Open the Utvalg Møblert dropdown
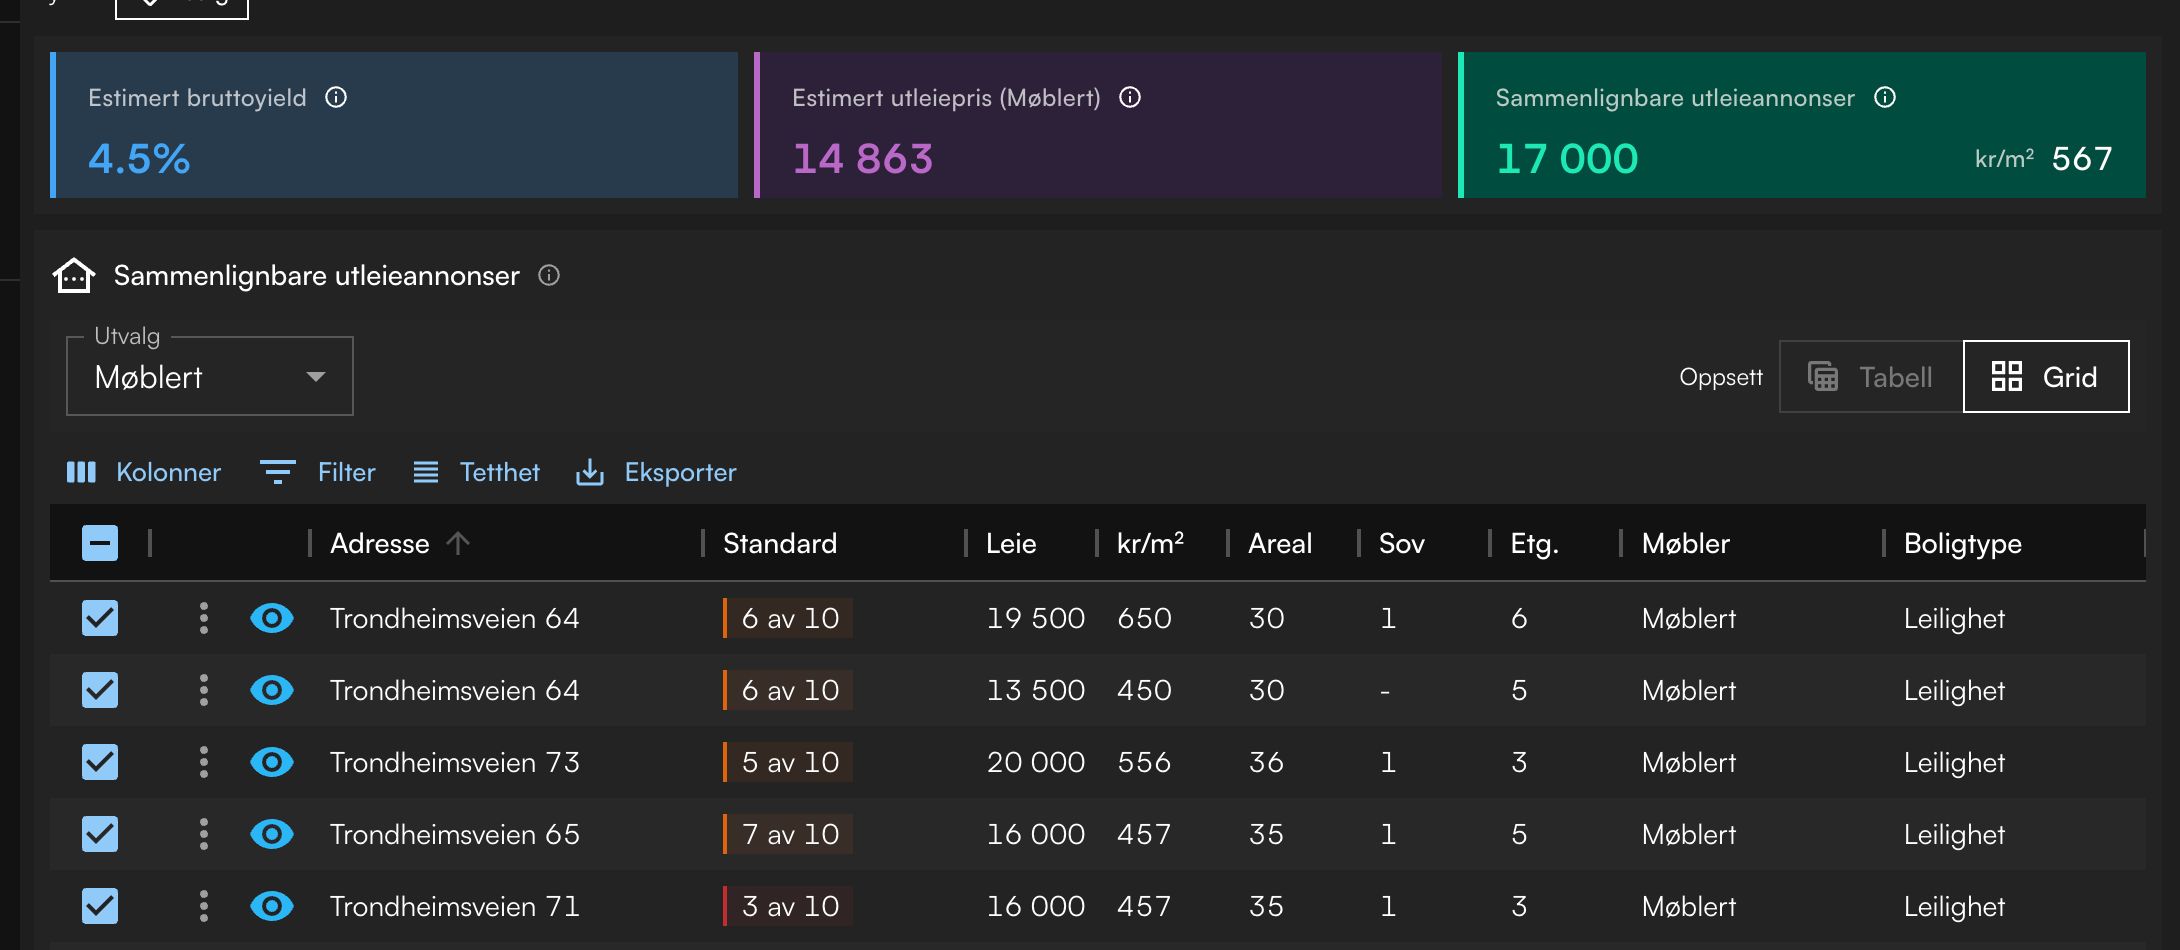The image size is (2180, 950). coord(210,377)
